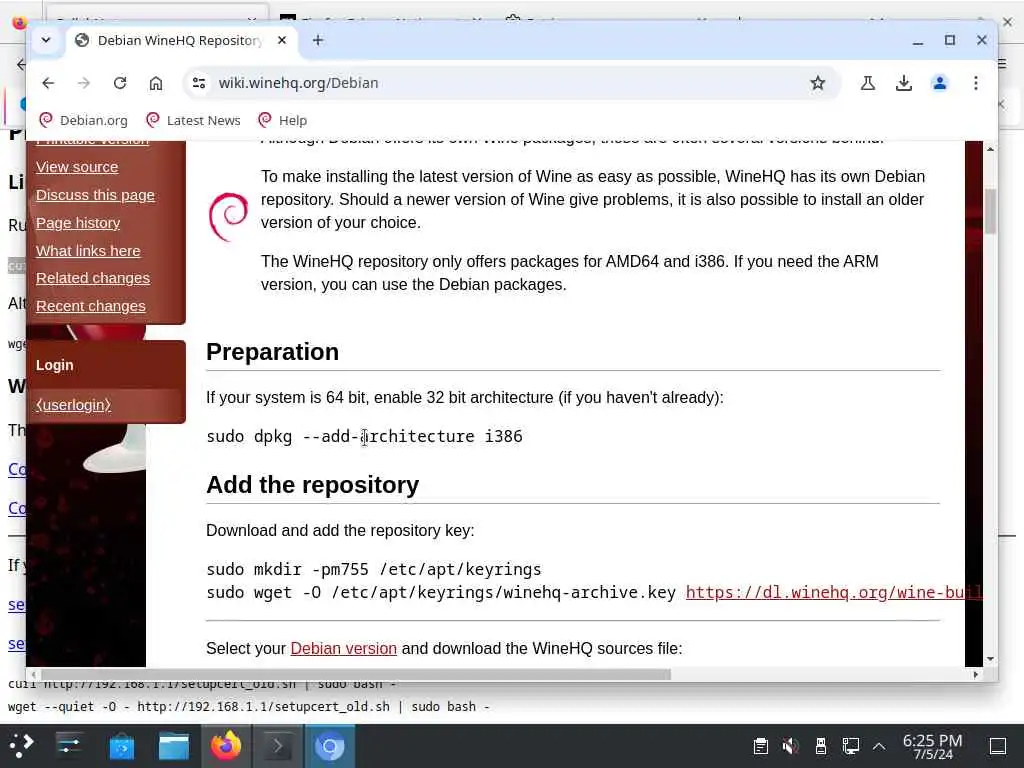Select Chromium task in taskbar
Image resolution: width=1024 pixels, height=768 pixels.
tap(330, 746)
